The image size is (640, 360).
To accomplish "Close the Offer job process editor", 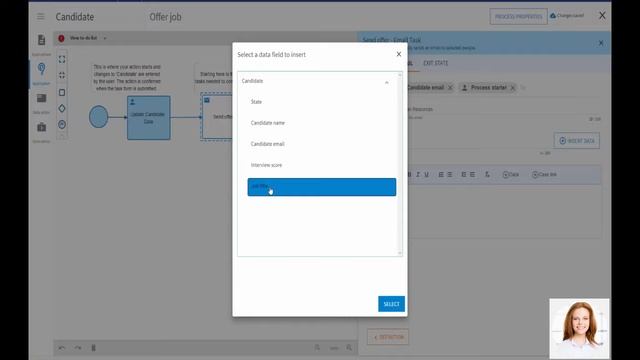I will [x=602, y=16].
